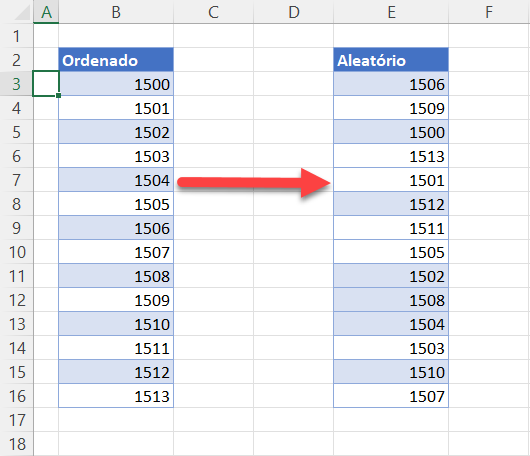530x456 pixels.
Task: Select row 17 header
Action: (x=17, y=420)
